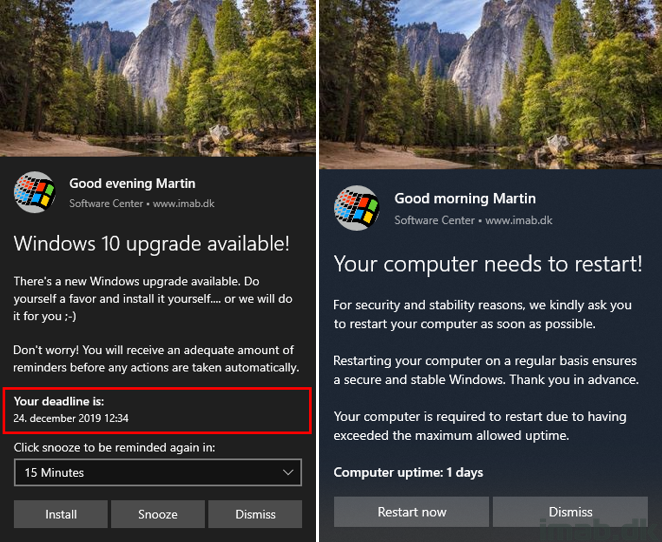Dismiss the Windows 10 upgrade notification
This screenshot has height=542, width=662.
point(255,514)
